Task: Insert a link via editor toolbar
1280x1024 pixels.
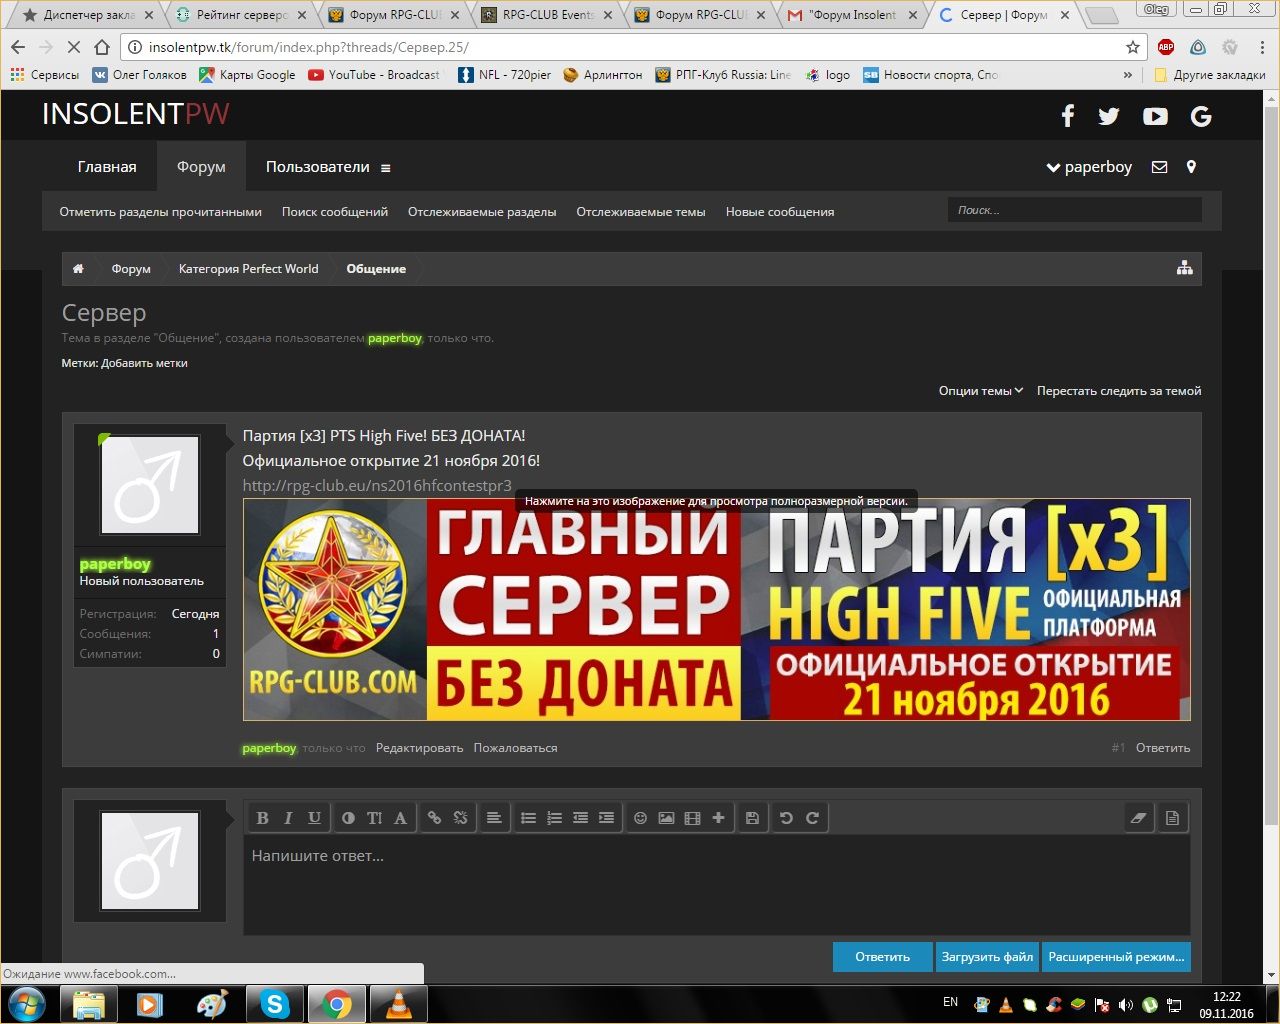Action: pyautogui.click(x=434, y=818)
